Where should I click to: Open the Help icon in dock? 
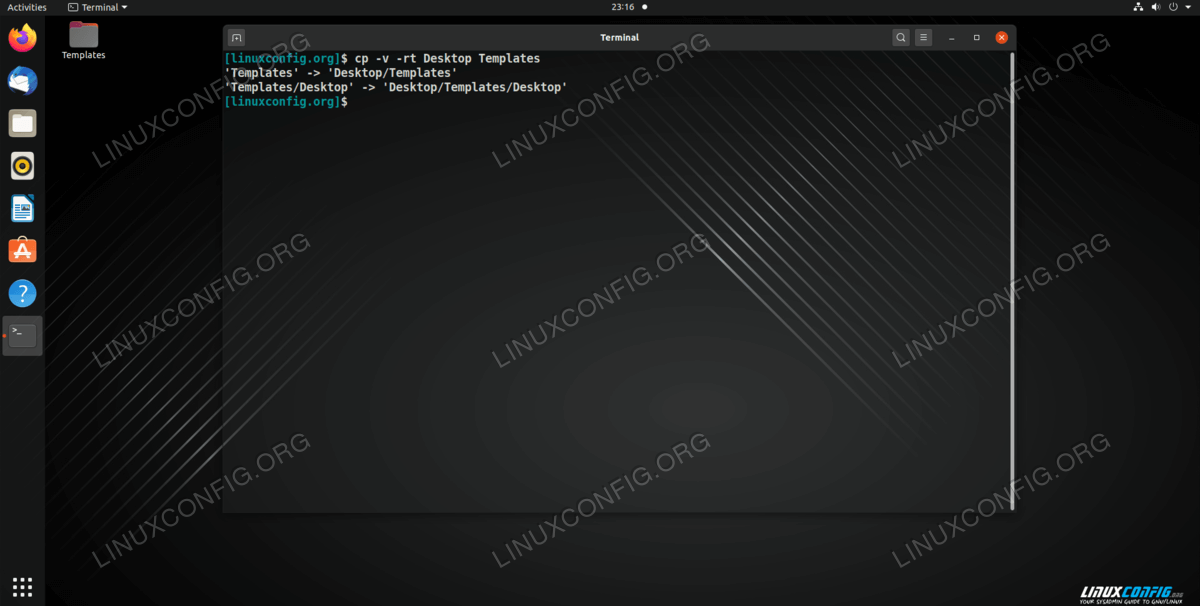(22, 293)
